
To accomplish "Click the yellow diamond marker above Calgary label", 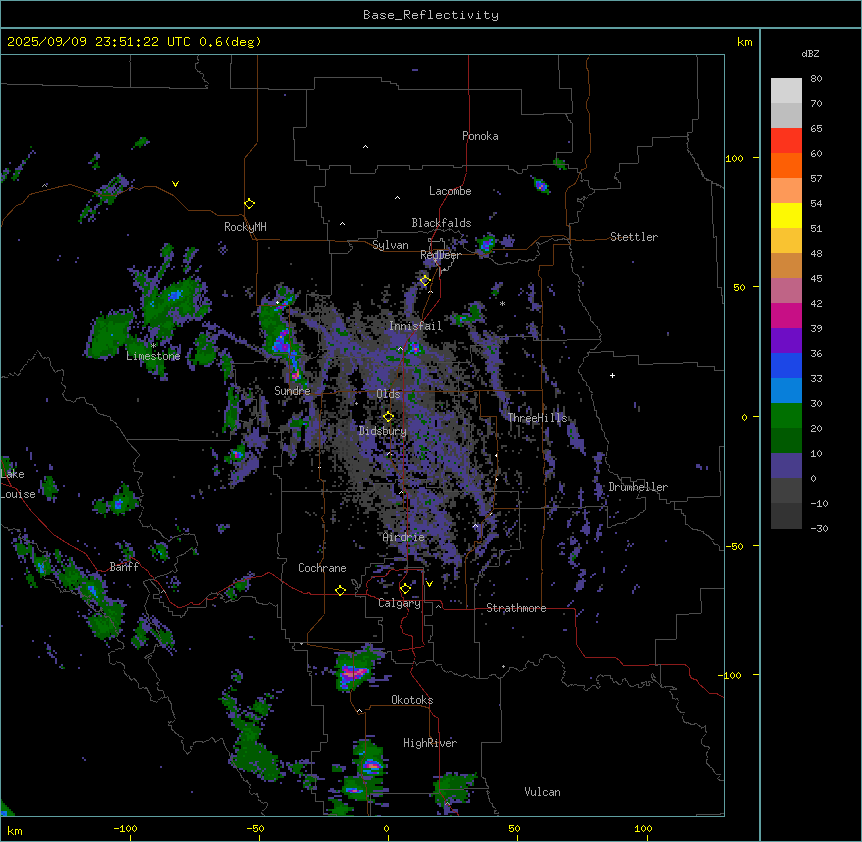I will [x=405, y=589].
